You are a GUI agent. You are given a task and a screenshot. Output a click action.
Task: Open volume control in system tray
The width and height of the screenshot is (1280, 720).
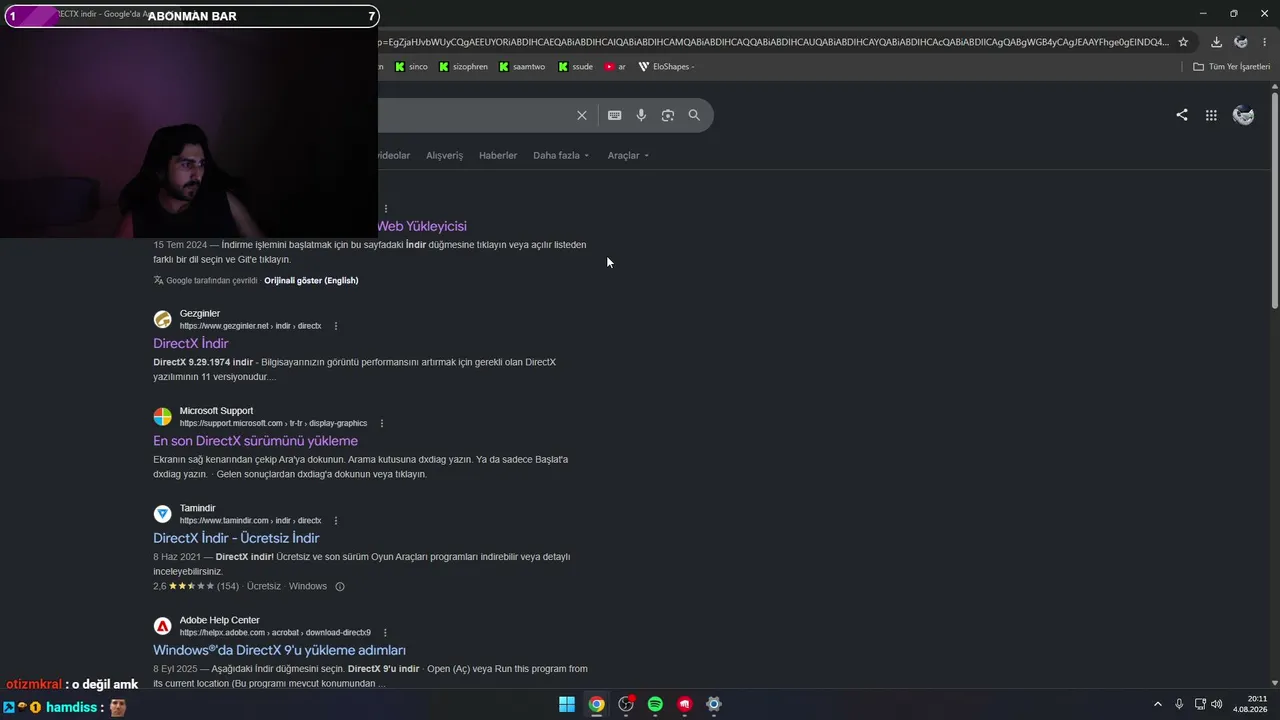[1217, 704]
